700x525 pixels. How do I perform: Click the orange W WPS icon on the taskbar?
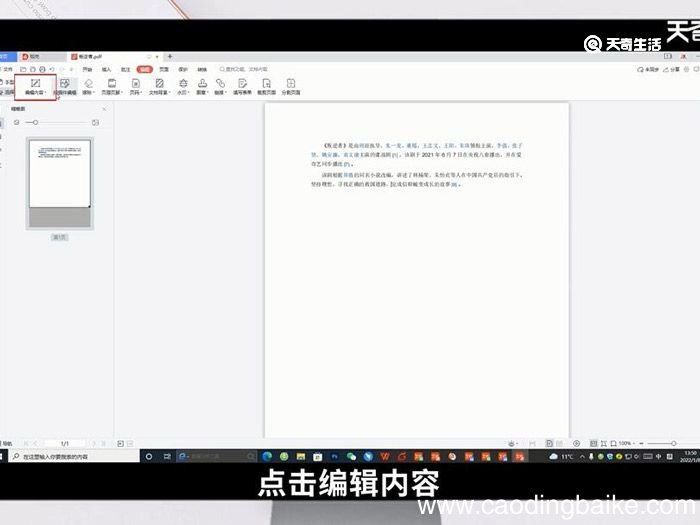pyautogui.click(x=385, y=456)
